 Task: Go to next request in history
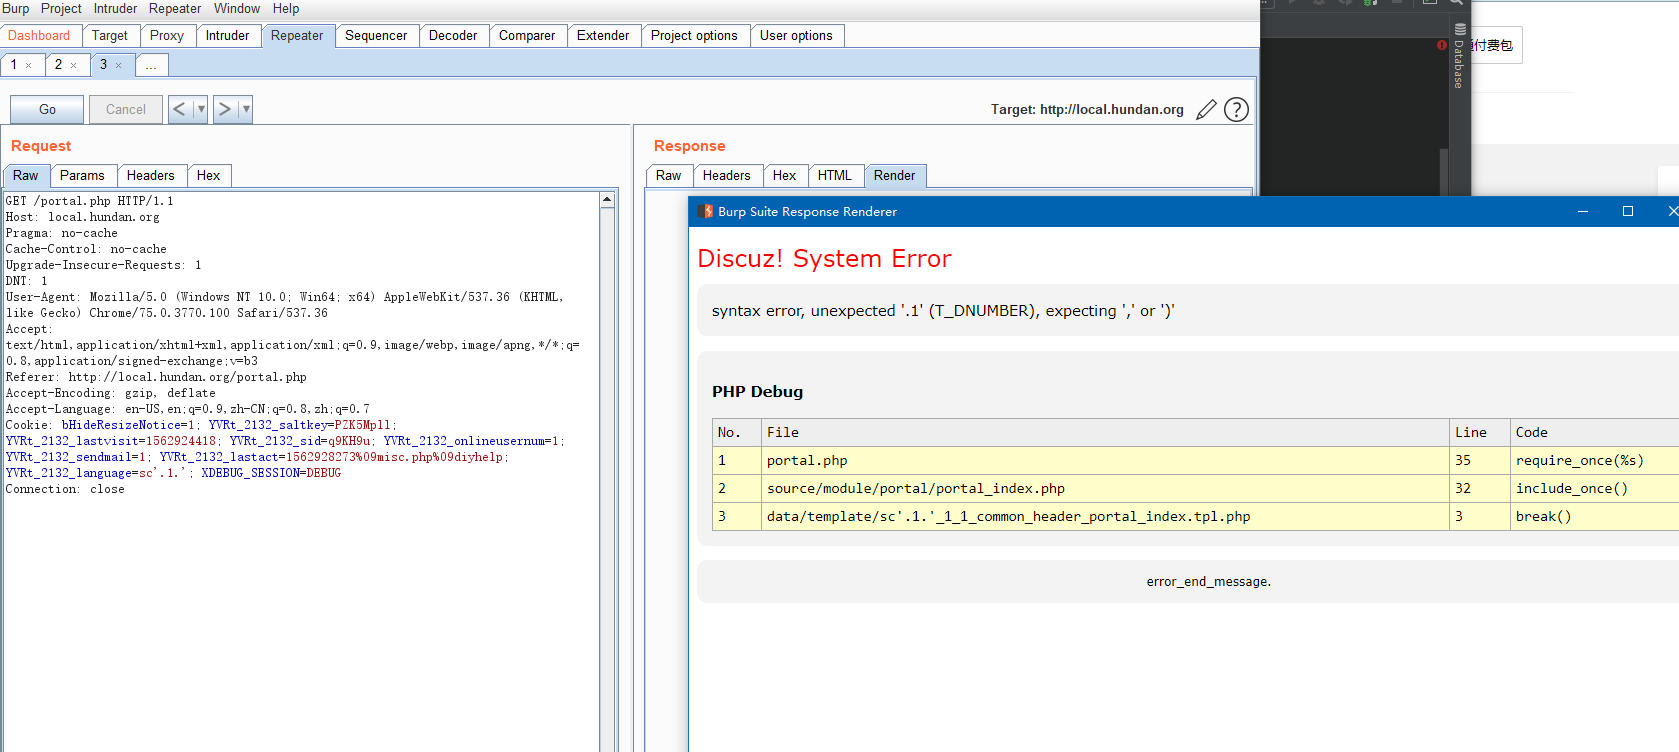coord(225,109)
